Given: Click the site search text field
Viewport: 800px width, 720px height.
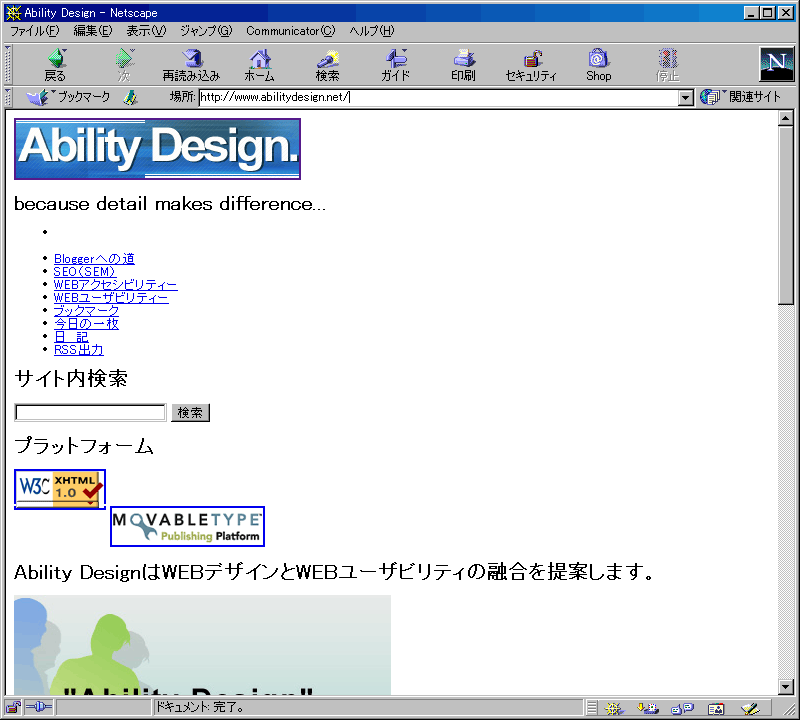Looking at the screenshot, I should tap(90, 412).
